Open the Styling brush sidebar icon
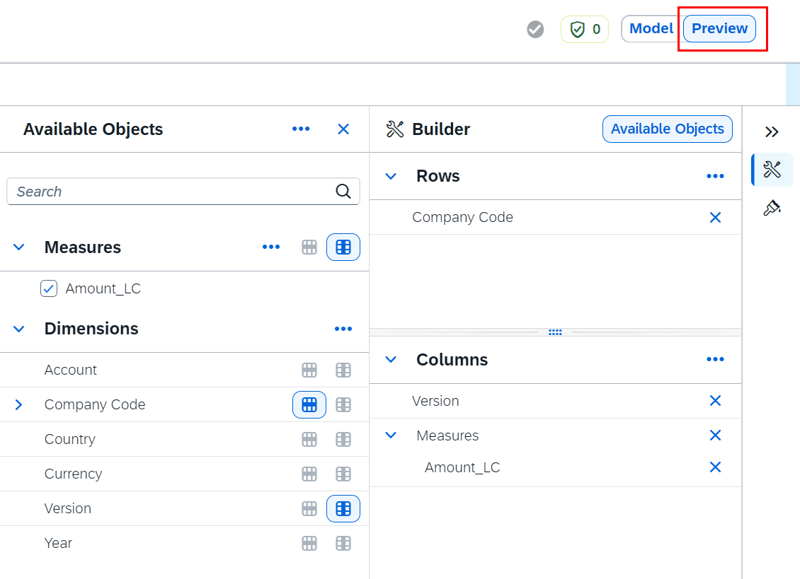Image resolution: width=800 pixels, height=579 pixels. pyautogui.click(x=772, y=208)
